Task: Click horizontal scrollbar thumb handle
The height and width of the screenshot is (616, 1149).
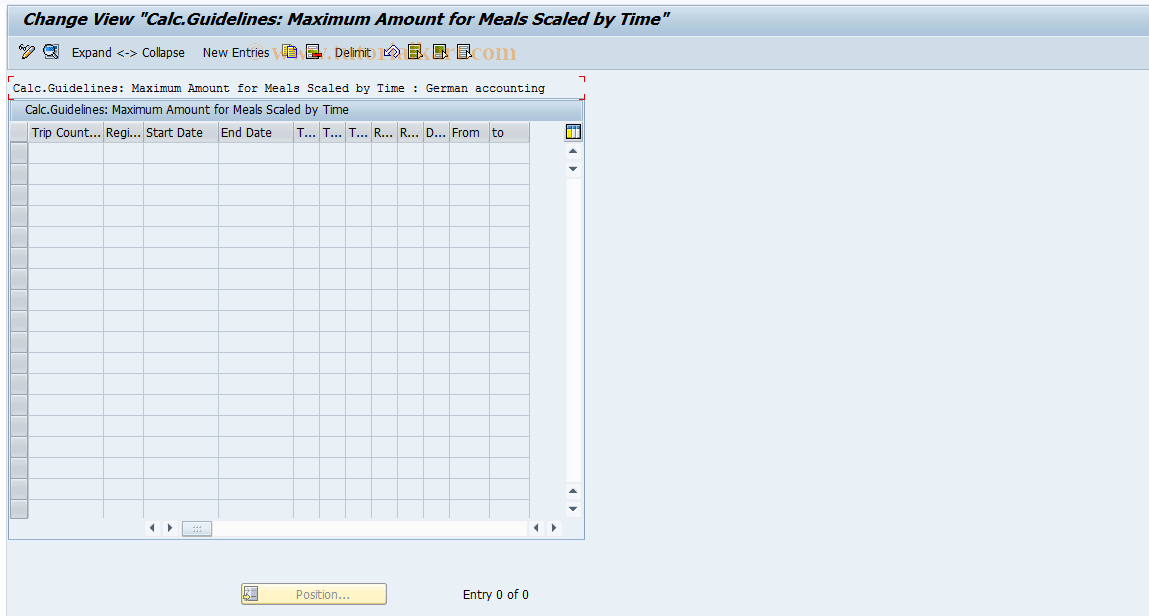Action: (196, 529)
